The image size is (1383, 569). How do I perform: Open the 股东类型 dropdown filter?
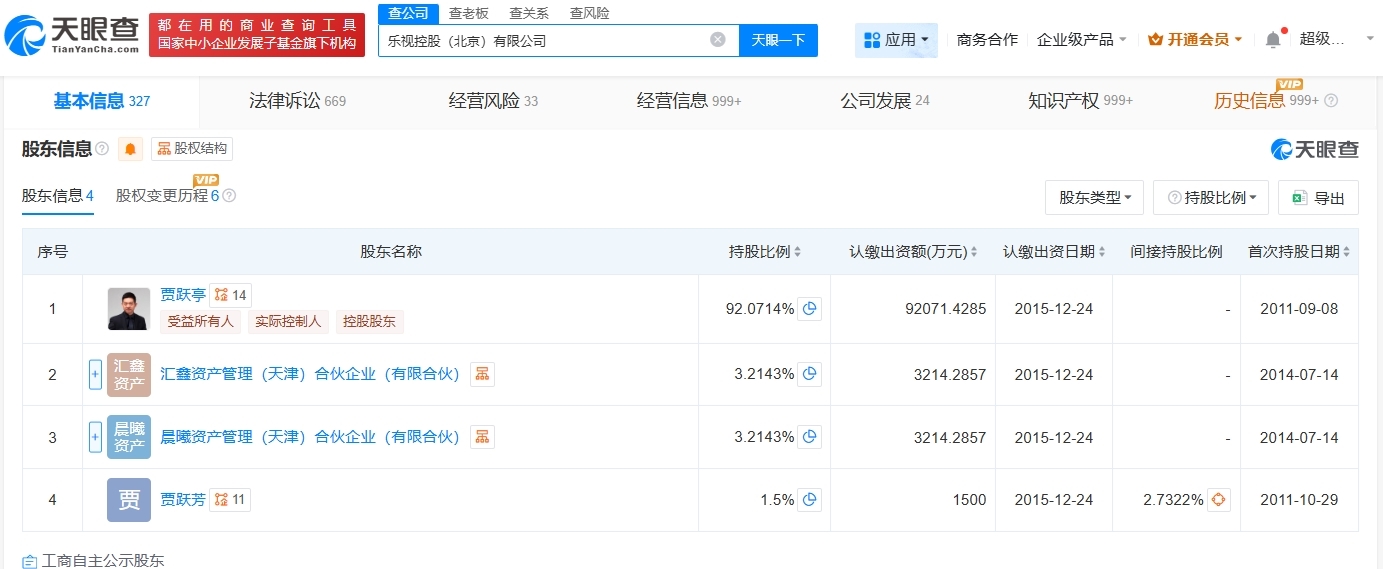click(x=1094, y=198)
